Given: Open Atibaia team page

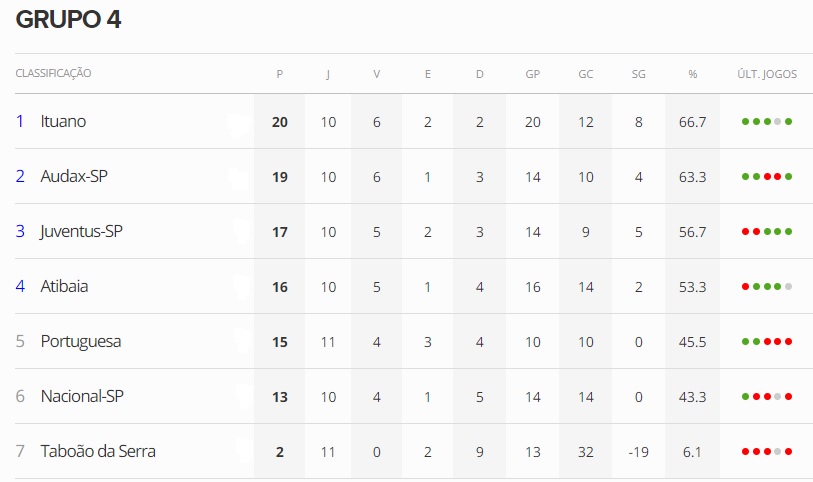Looking at the screenshot, I should [x=64, y=286].
